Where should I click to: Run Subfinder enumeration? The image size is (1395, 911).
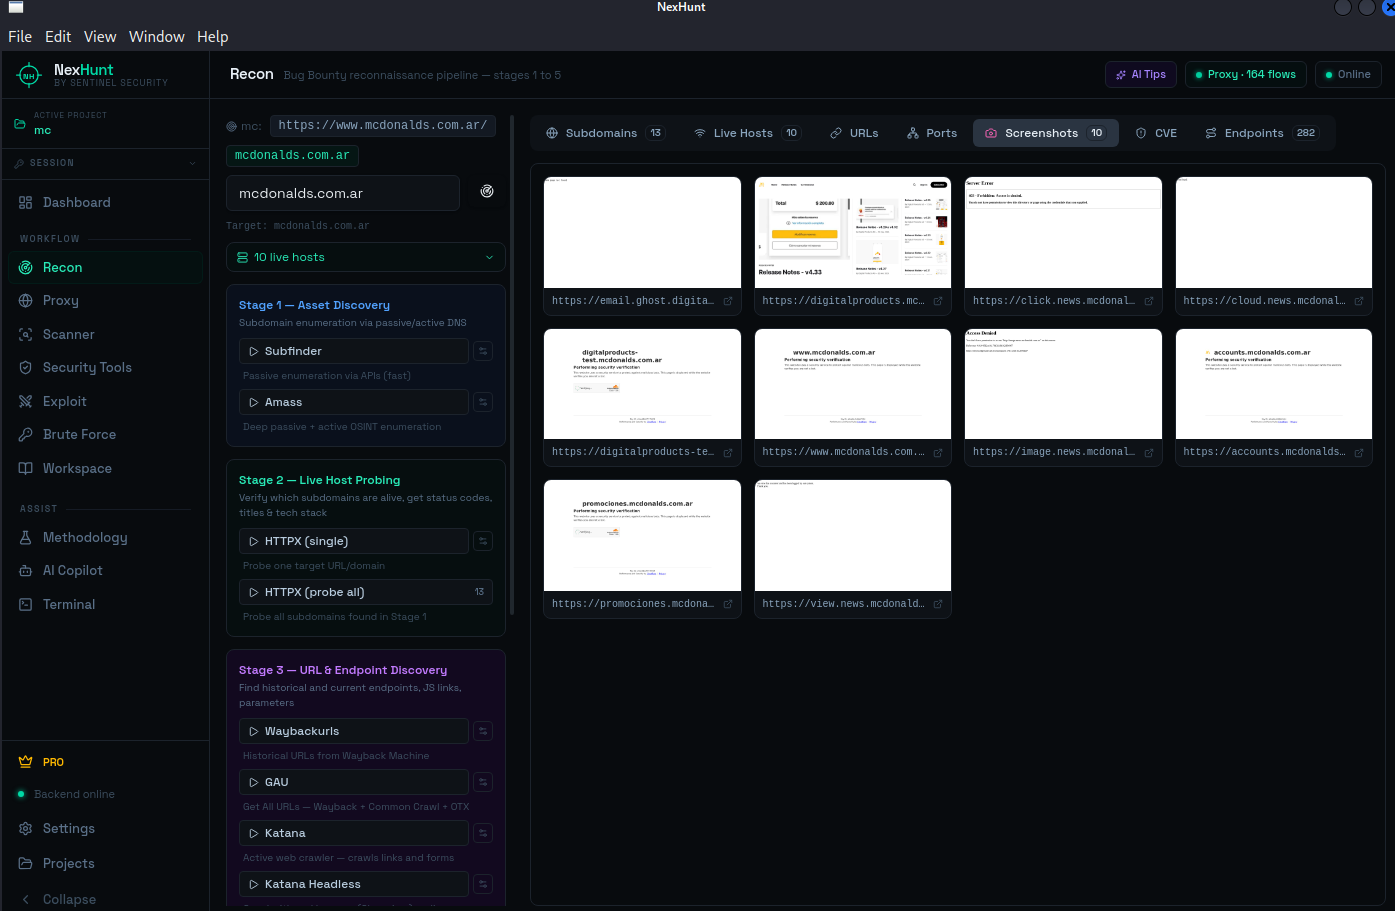click(x=354, y=351)
